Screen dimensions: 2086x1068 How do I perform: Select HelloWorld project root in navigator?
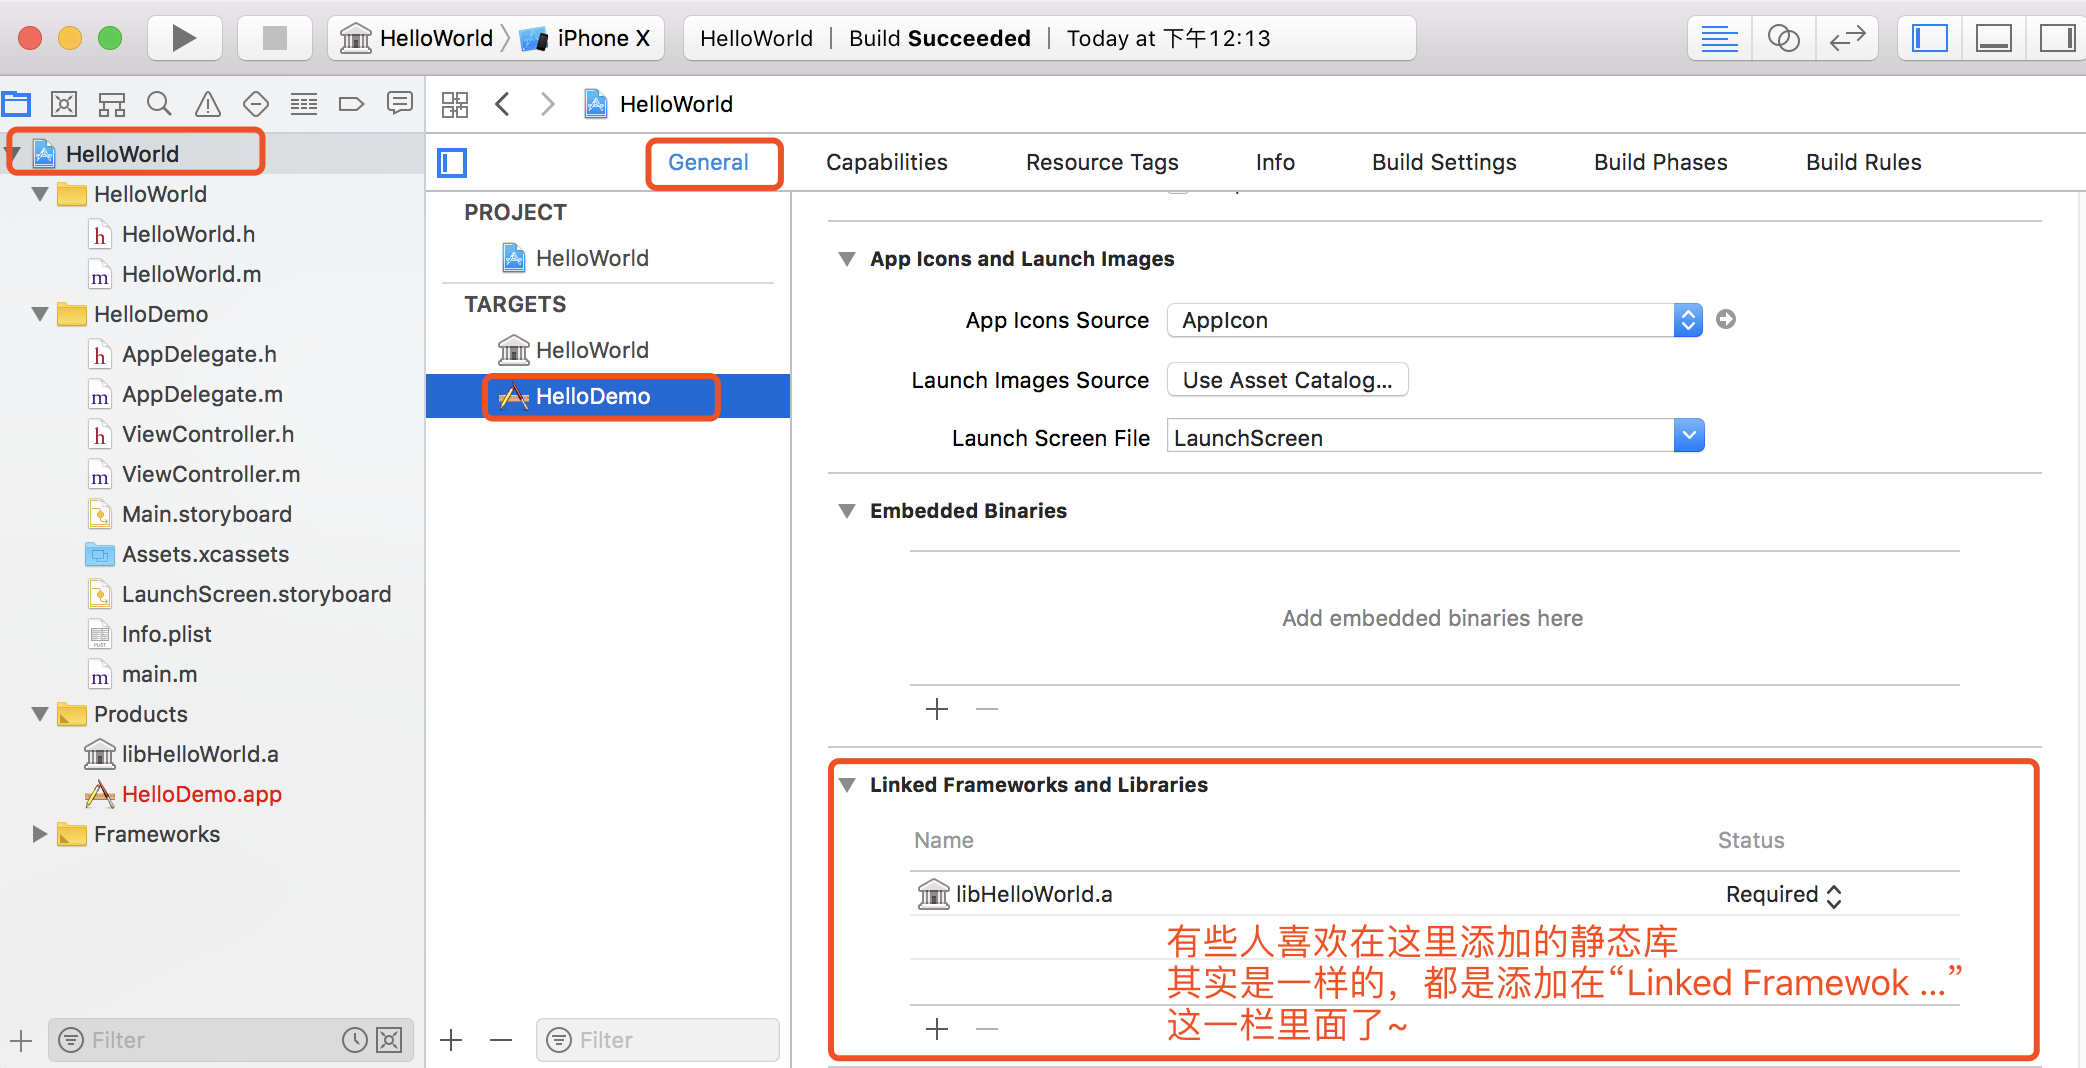pyautogui.click(x=212, y=154)
